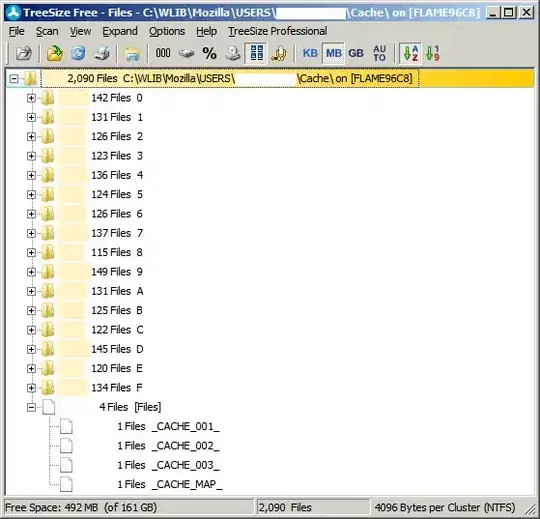Select the root row showing 2,090 Files
The height and width of the screenshot is (519, 540).
[x=230, y=79]
